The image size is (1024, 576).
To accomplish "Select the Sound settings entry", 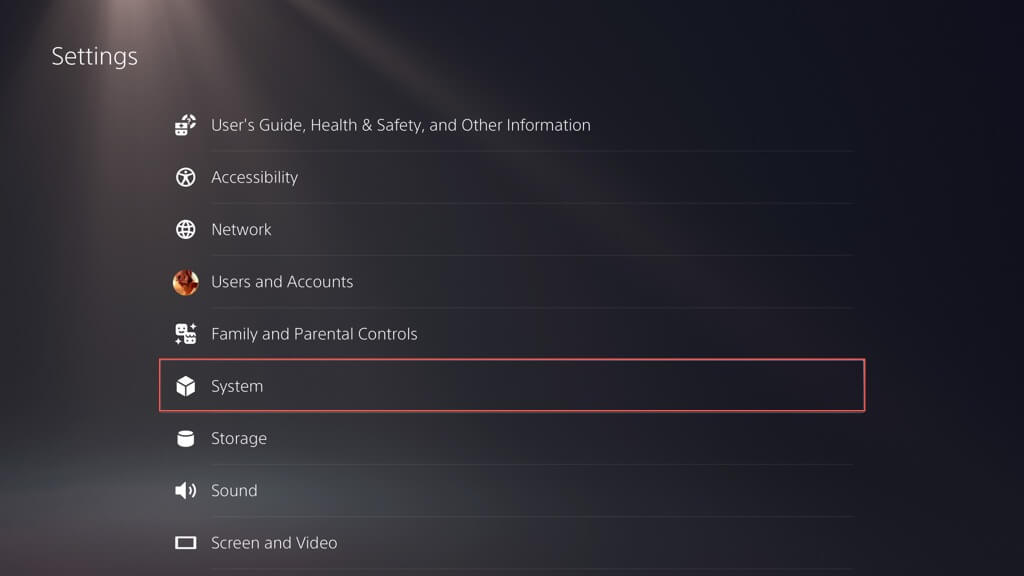I will coord(234,490).
